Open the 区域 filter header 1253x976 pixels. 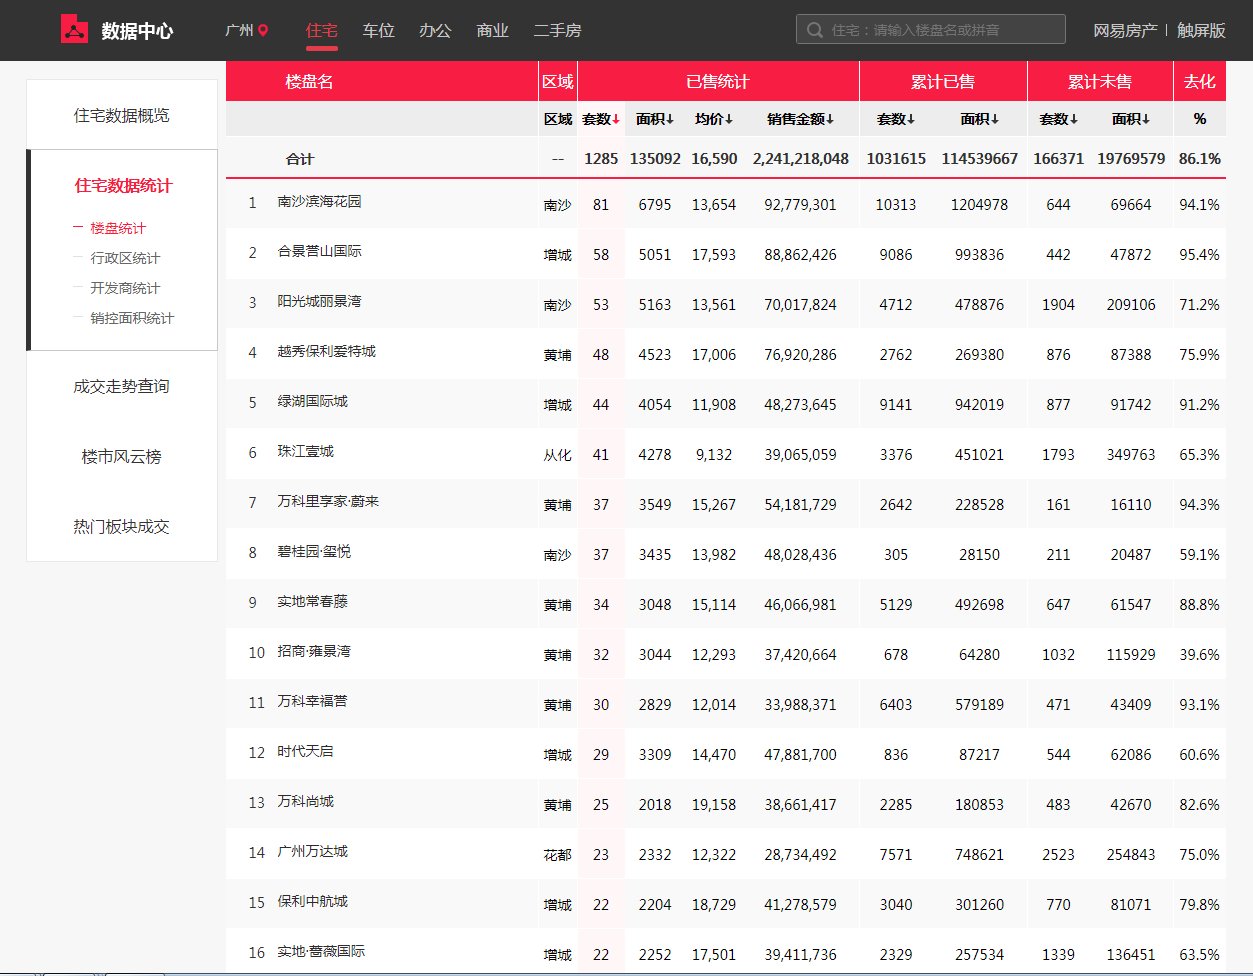pyautogui.click(x=557, y=119)
